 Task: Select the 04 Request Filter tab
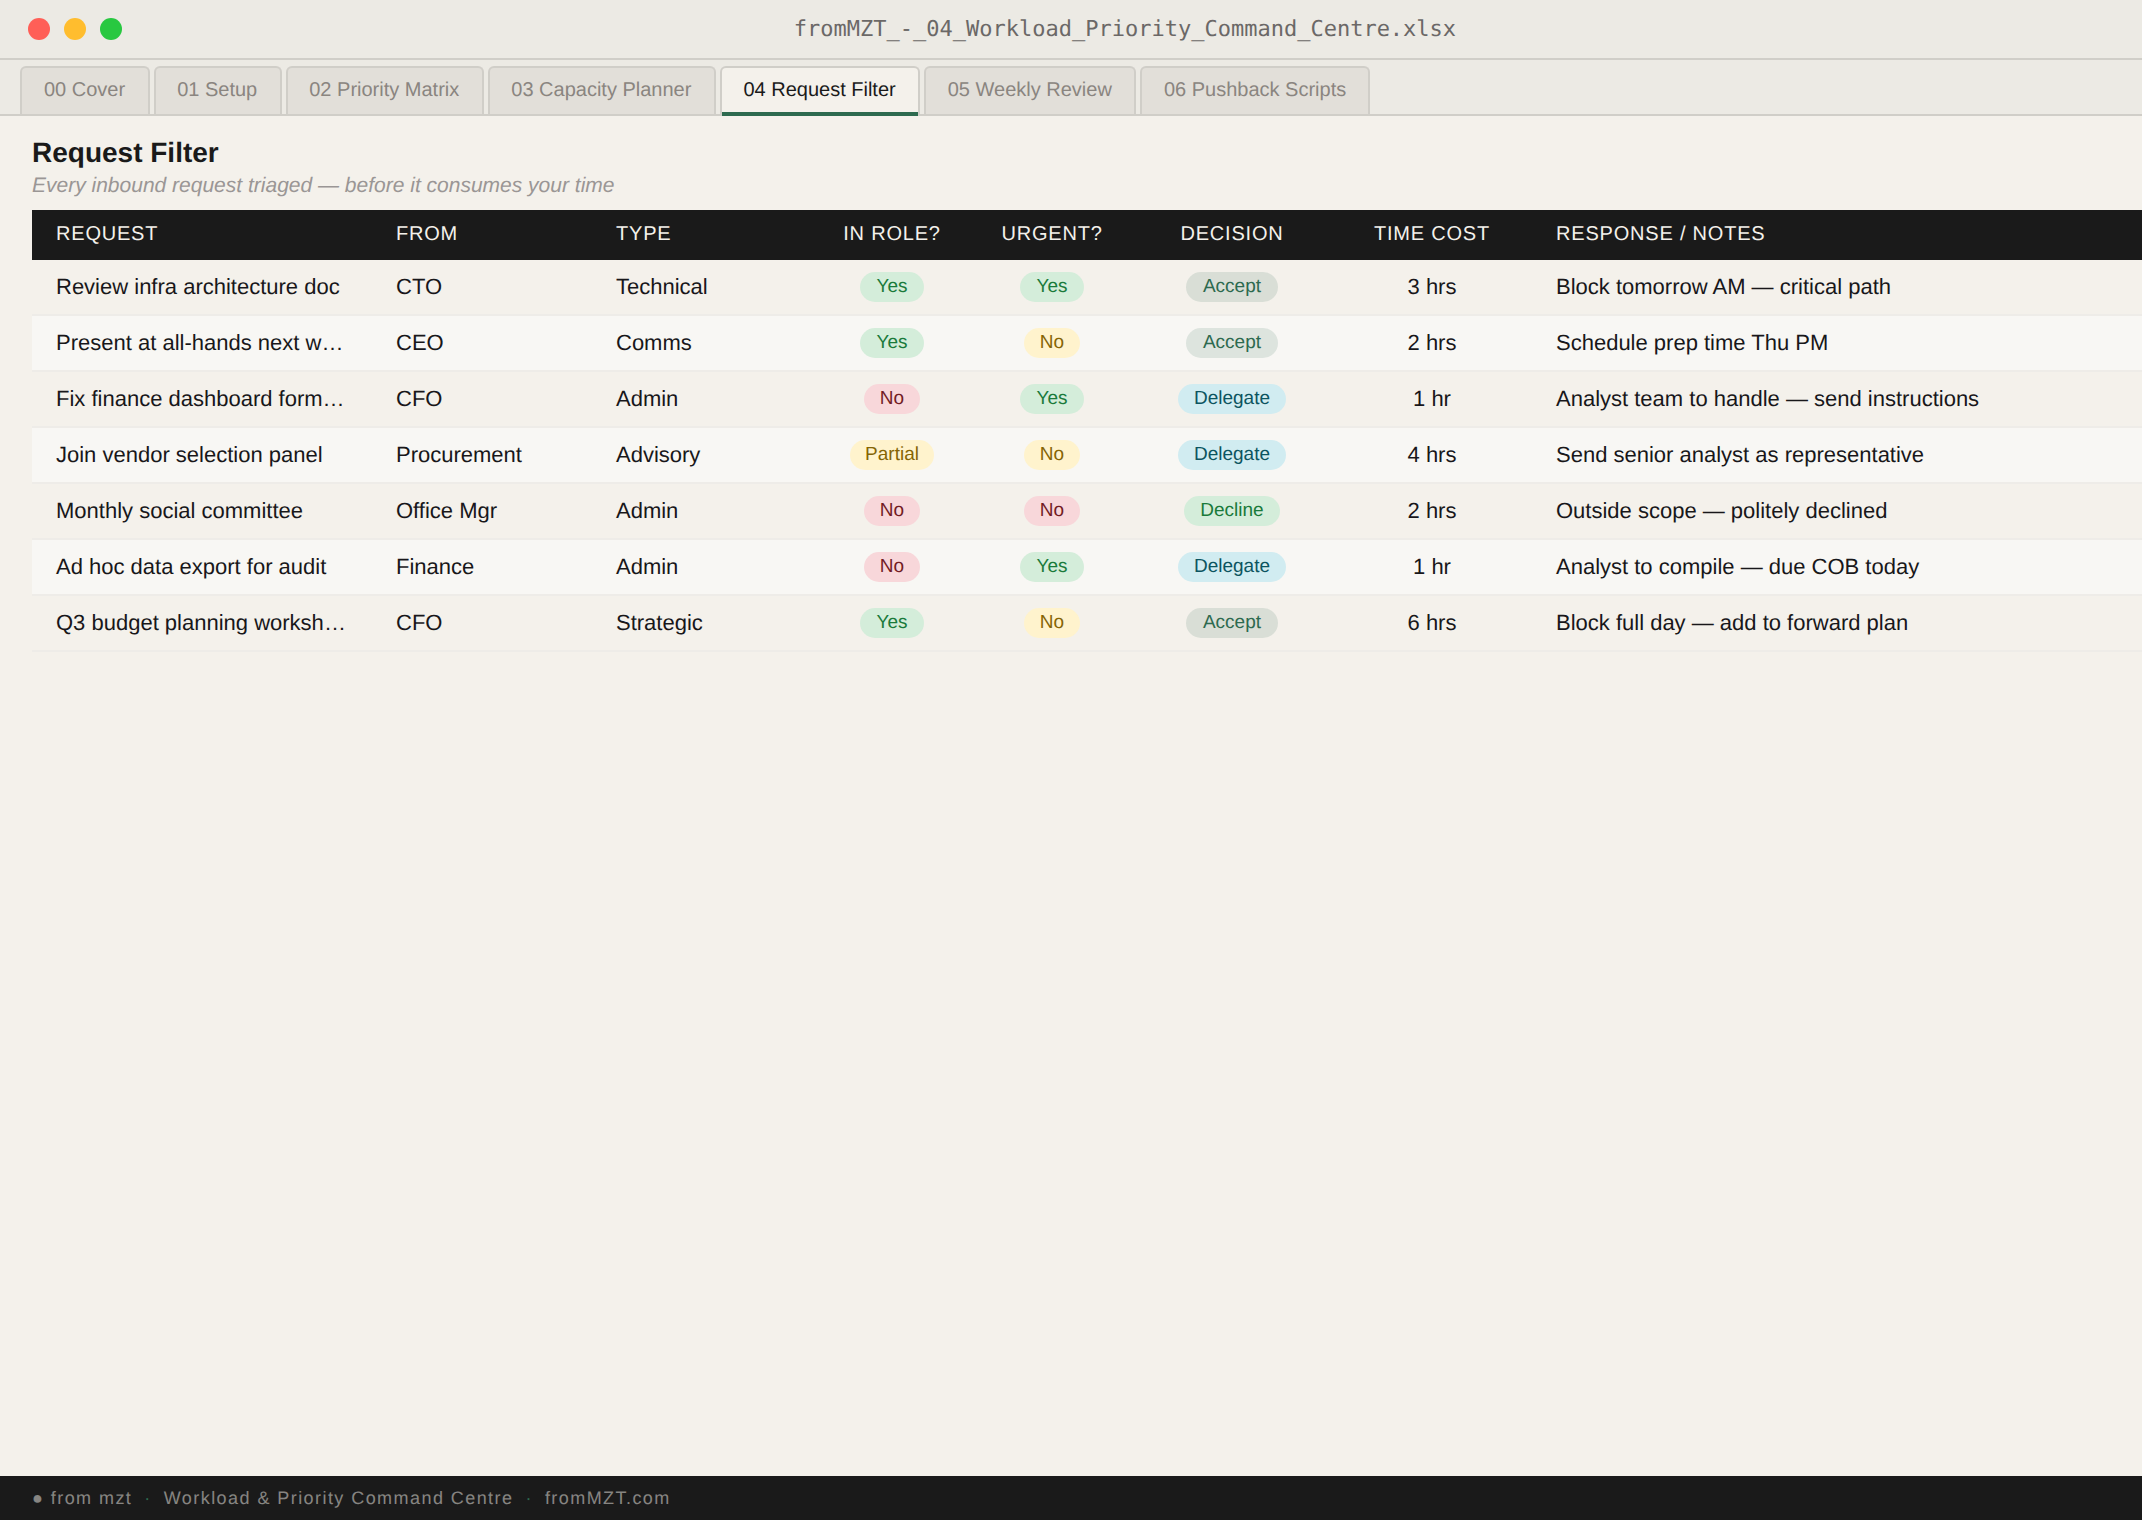pos(819,90)
